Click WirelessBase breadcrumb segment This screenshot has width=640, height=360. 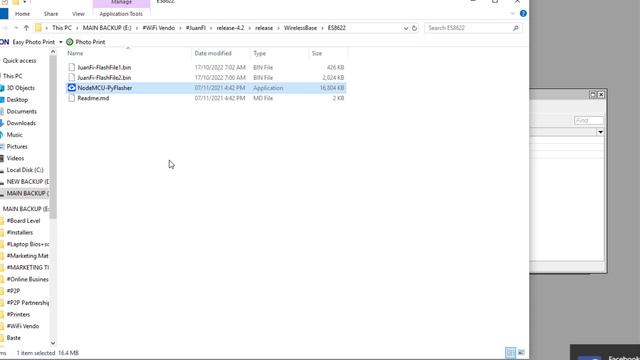coord(300,28)
